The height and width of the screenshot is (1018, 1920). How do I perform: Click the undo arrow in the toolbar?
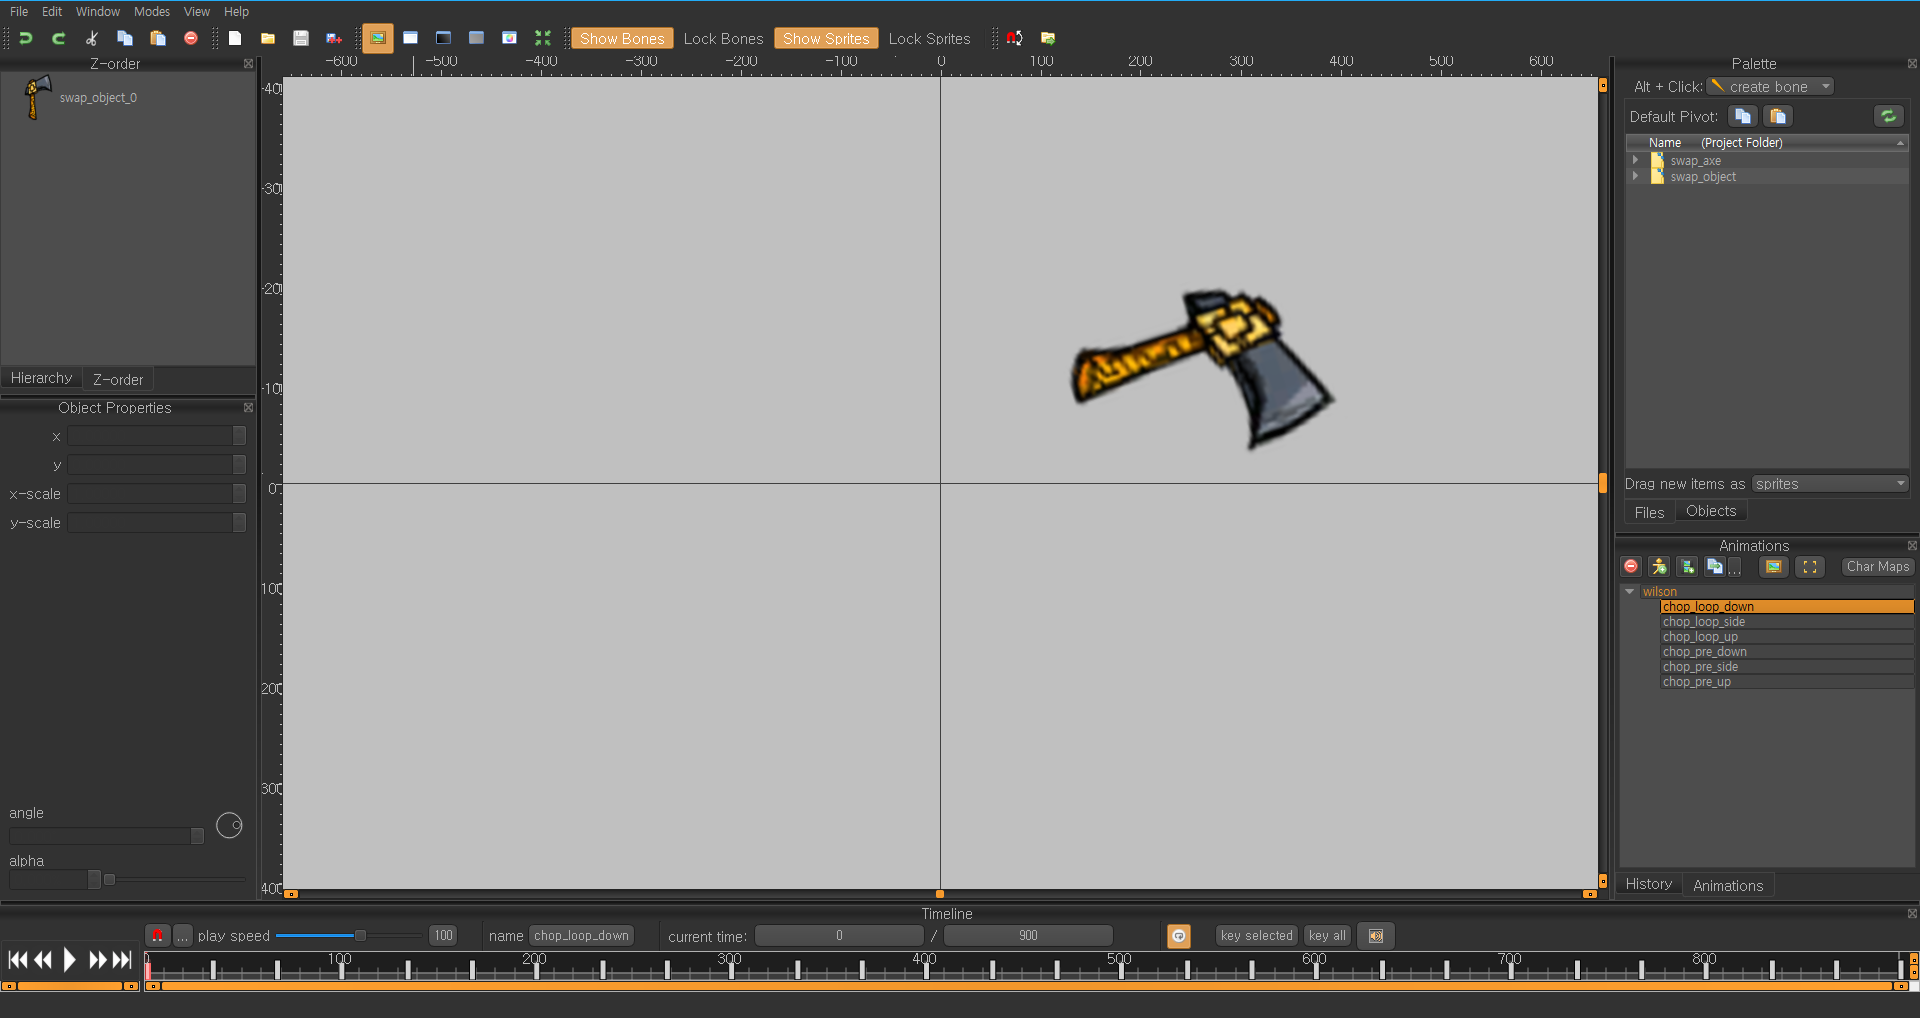click(x=26, y=38)
